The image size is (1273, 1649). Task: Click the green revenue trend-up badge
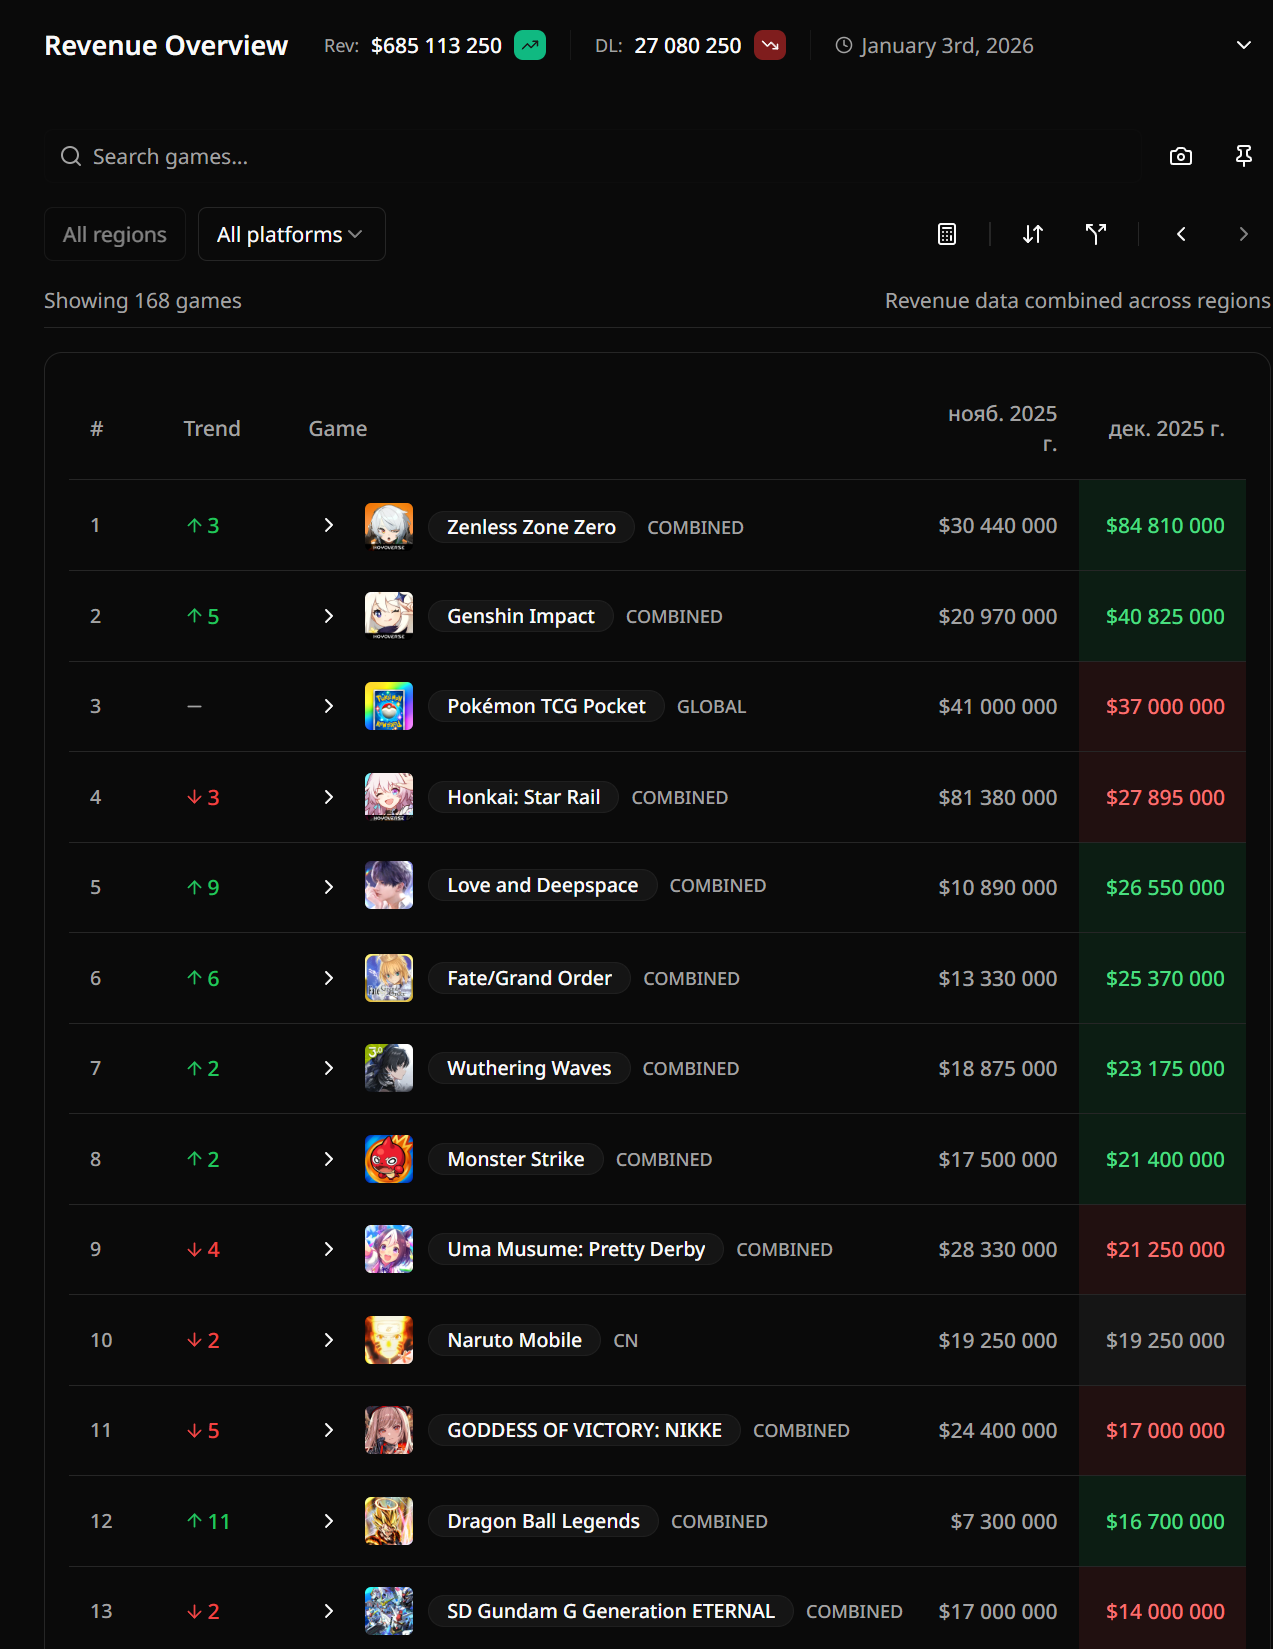pos(529,45)
